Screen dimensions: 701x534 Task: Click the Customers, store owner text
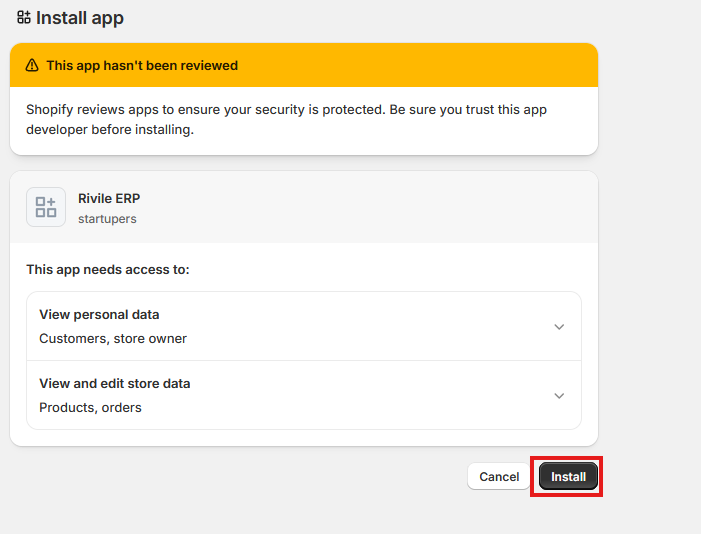coord(113,339)
